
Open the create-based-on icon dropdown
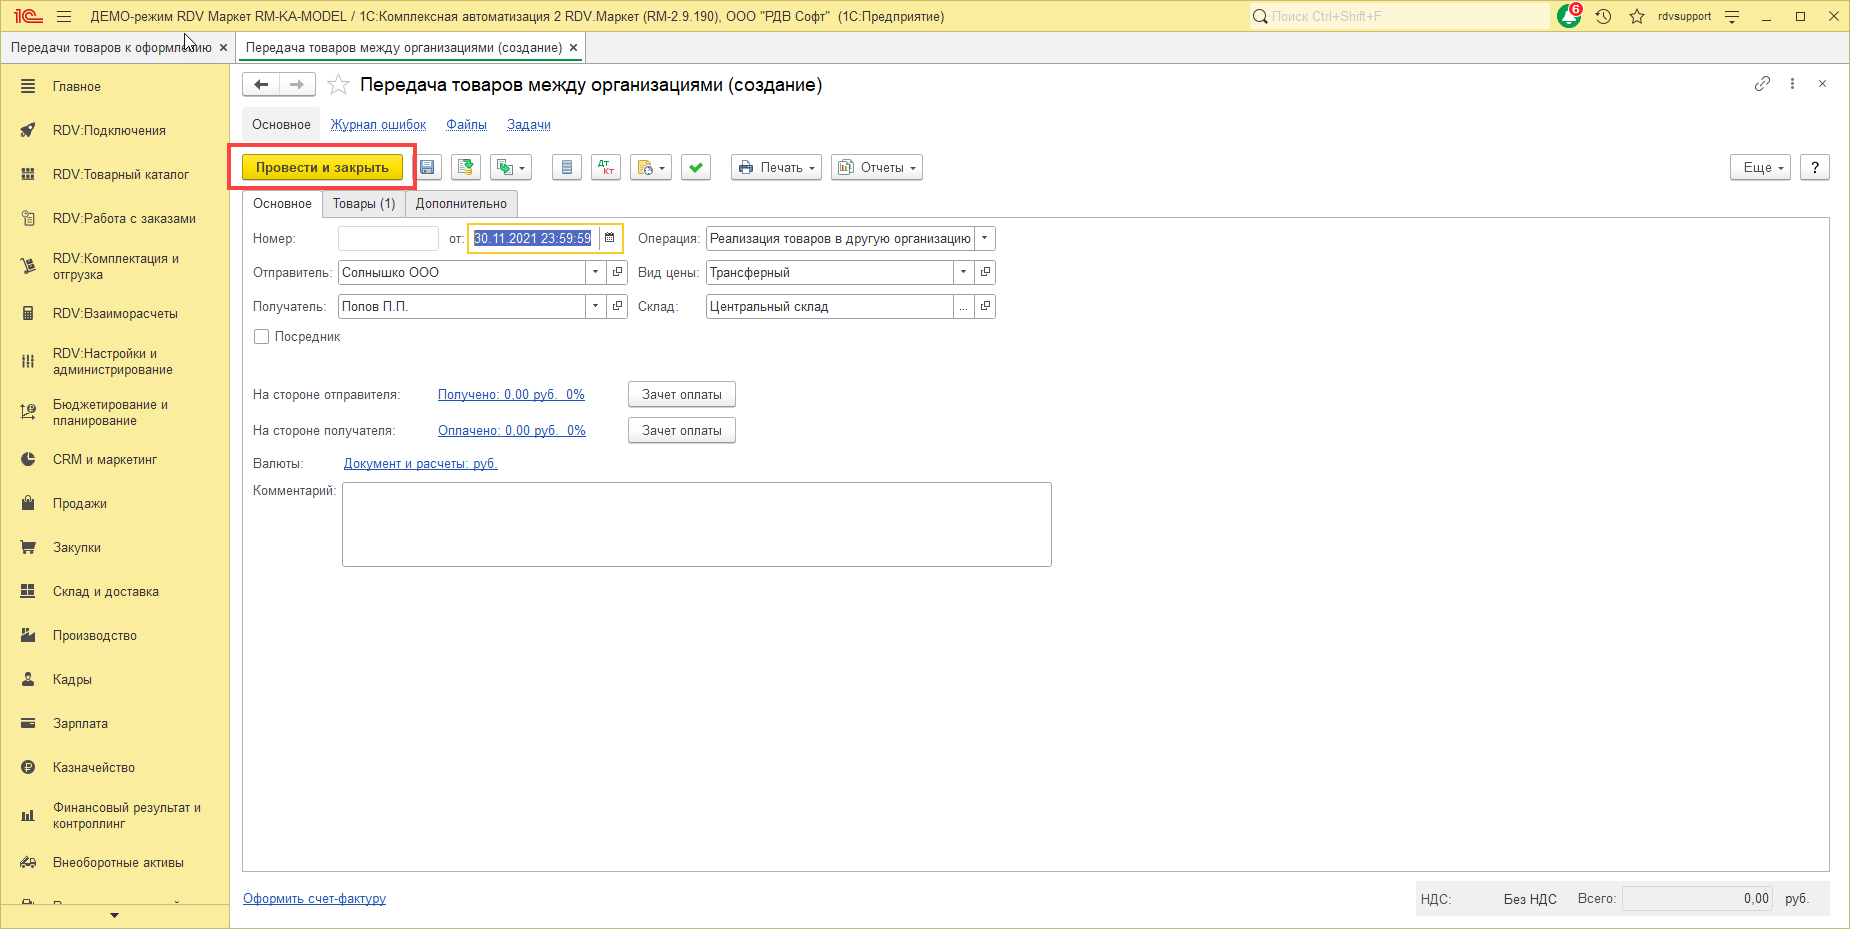(510, 168)
